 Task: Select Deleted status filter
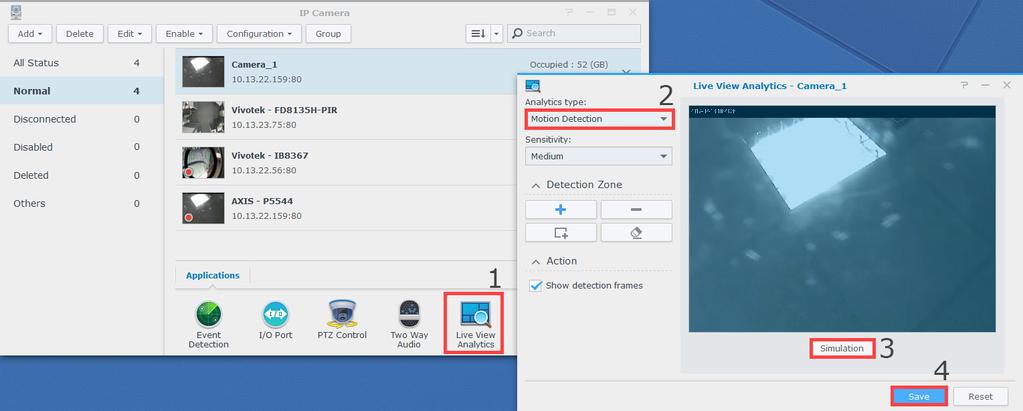(x=82, y=175)
